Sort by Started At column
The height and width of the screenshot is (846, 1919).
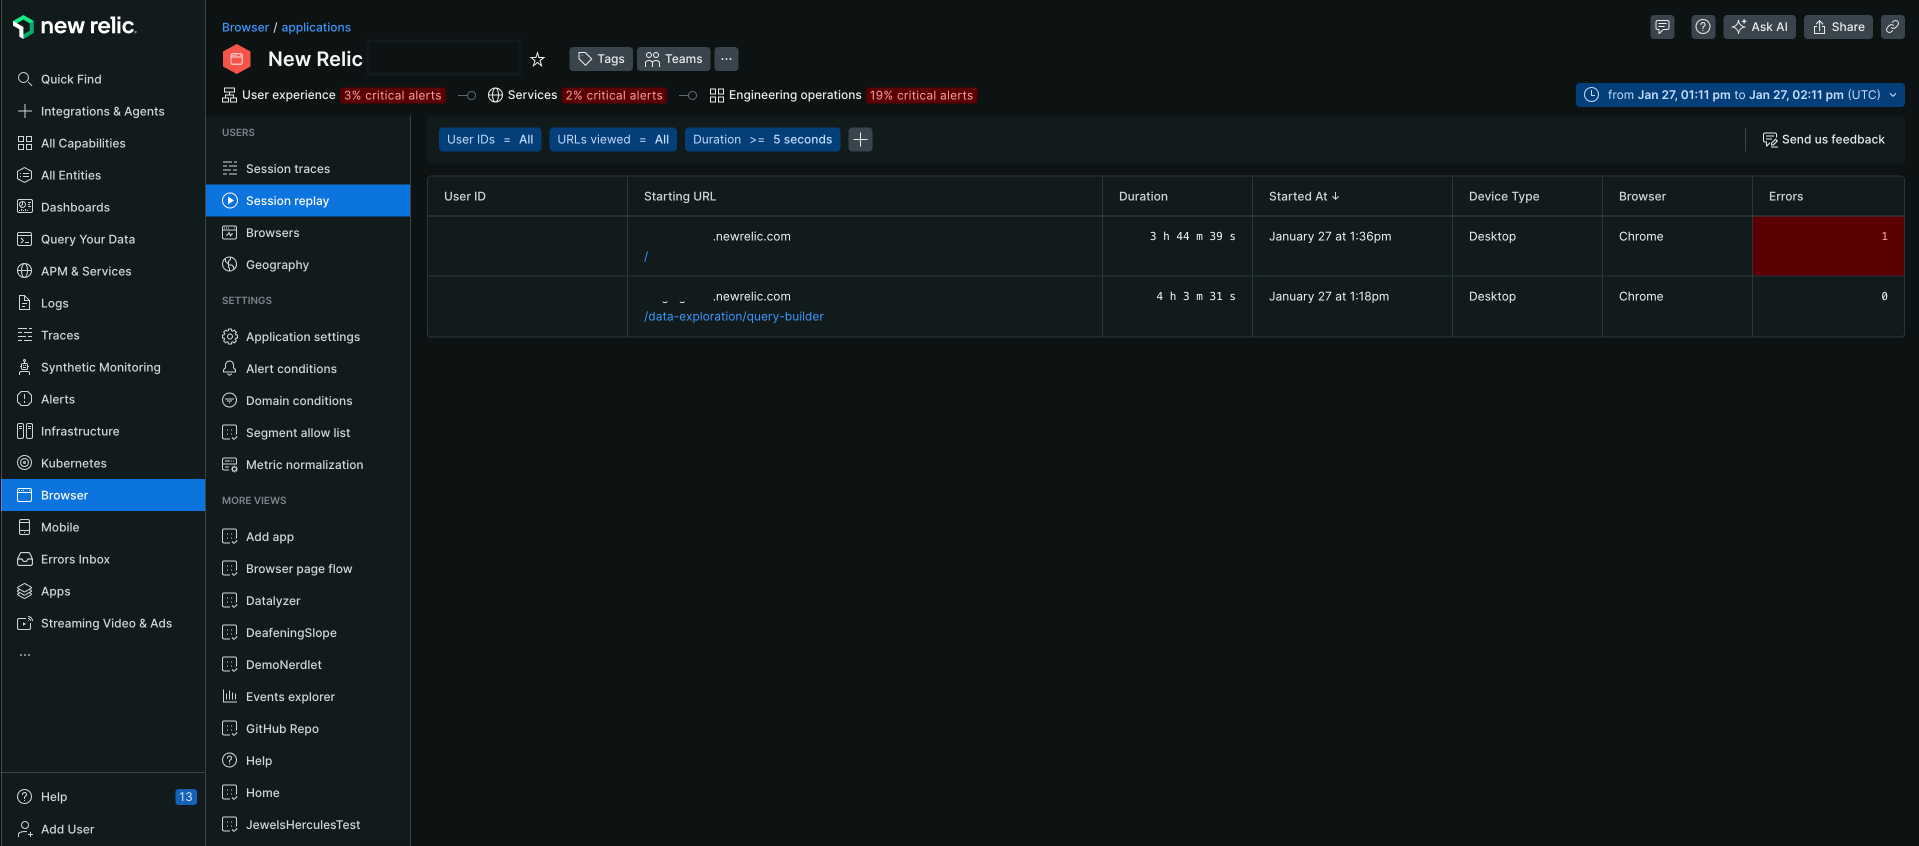[1303, 197]
